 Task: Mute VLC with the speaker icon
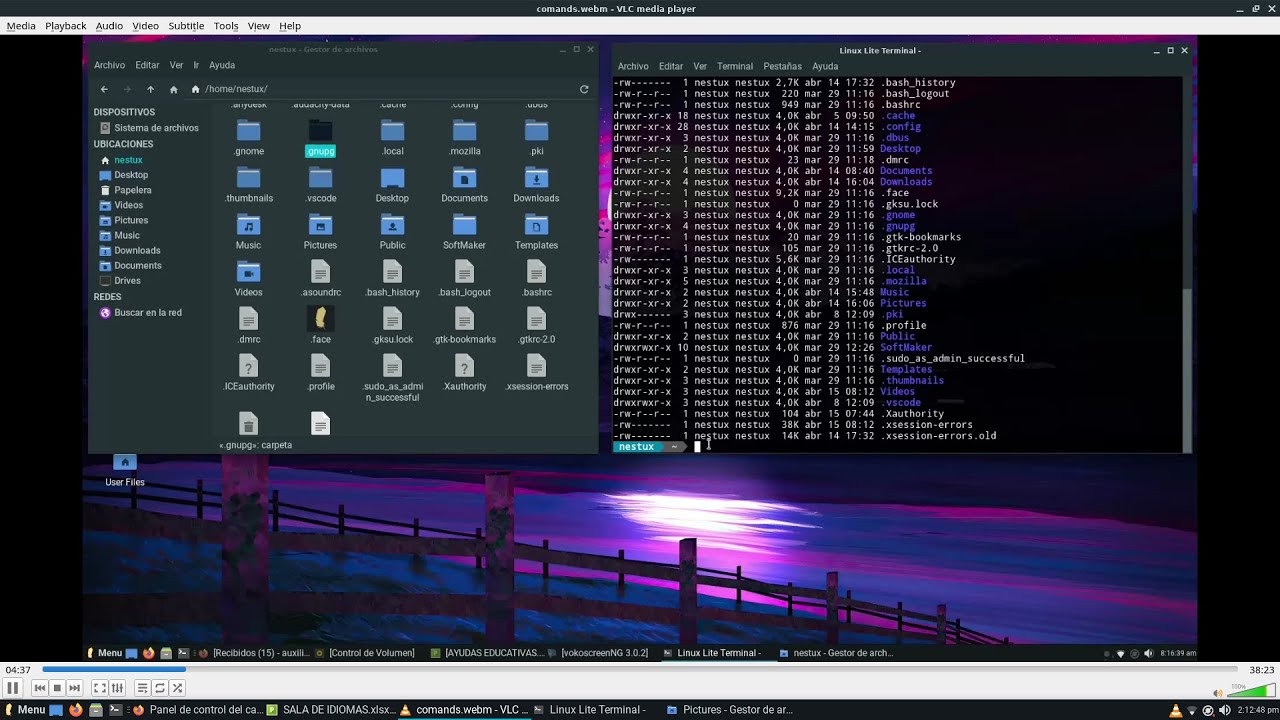[x=1218, y=692]
